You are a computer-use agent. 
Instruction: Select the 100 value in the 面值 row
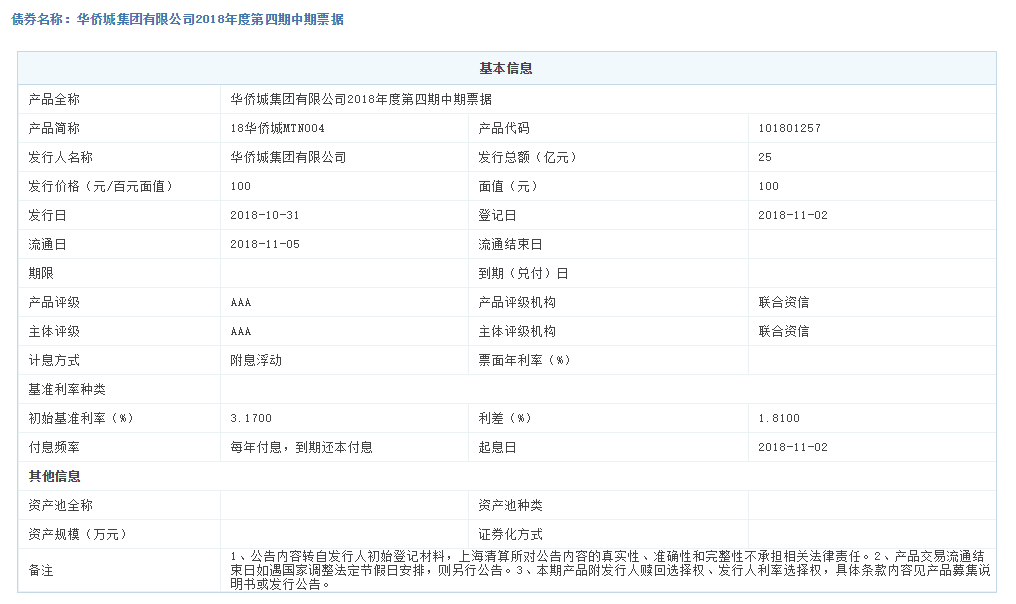768,187
